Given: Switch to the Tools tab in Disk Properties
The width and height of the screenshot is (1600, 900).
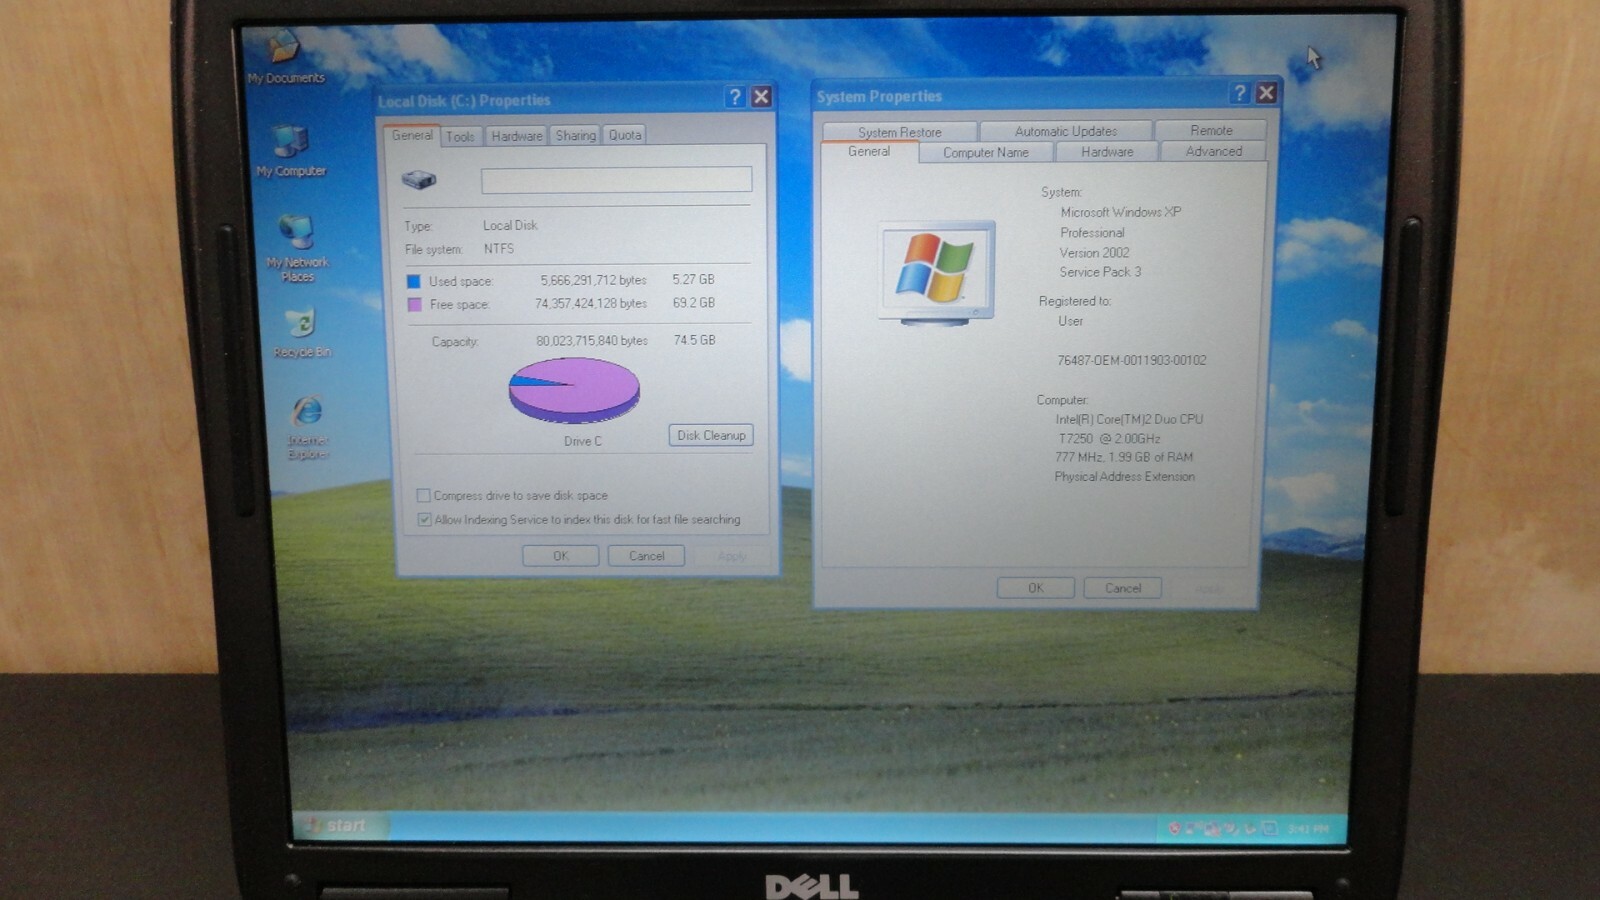Looking at the screenshot, I should 460,136.
